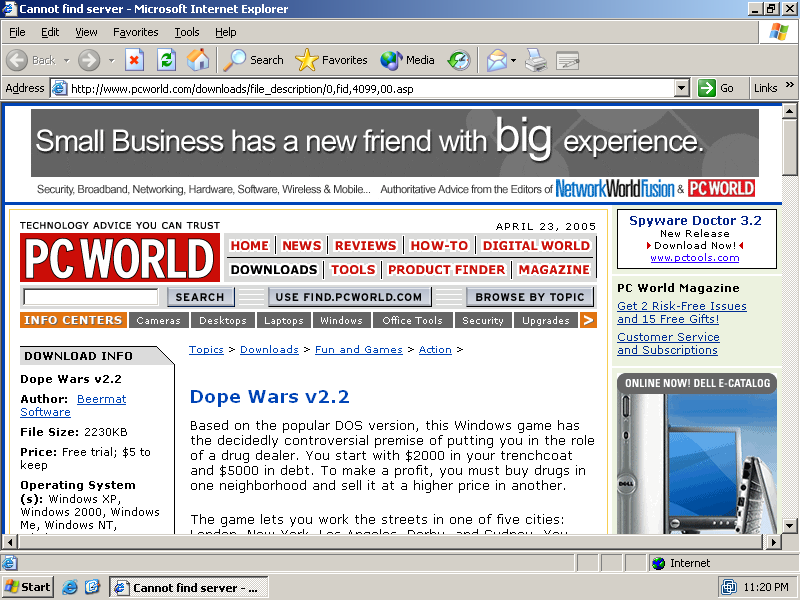Open the Media pane from the toolbar

tap(407, 60)
